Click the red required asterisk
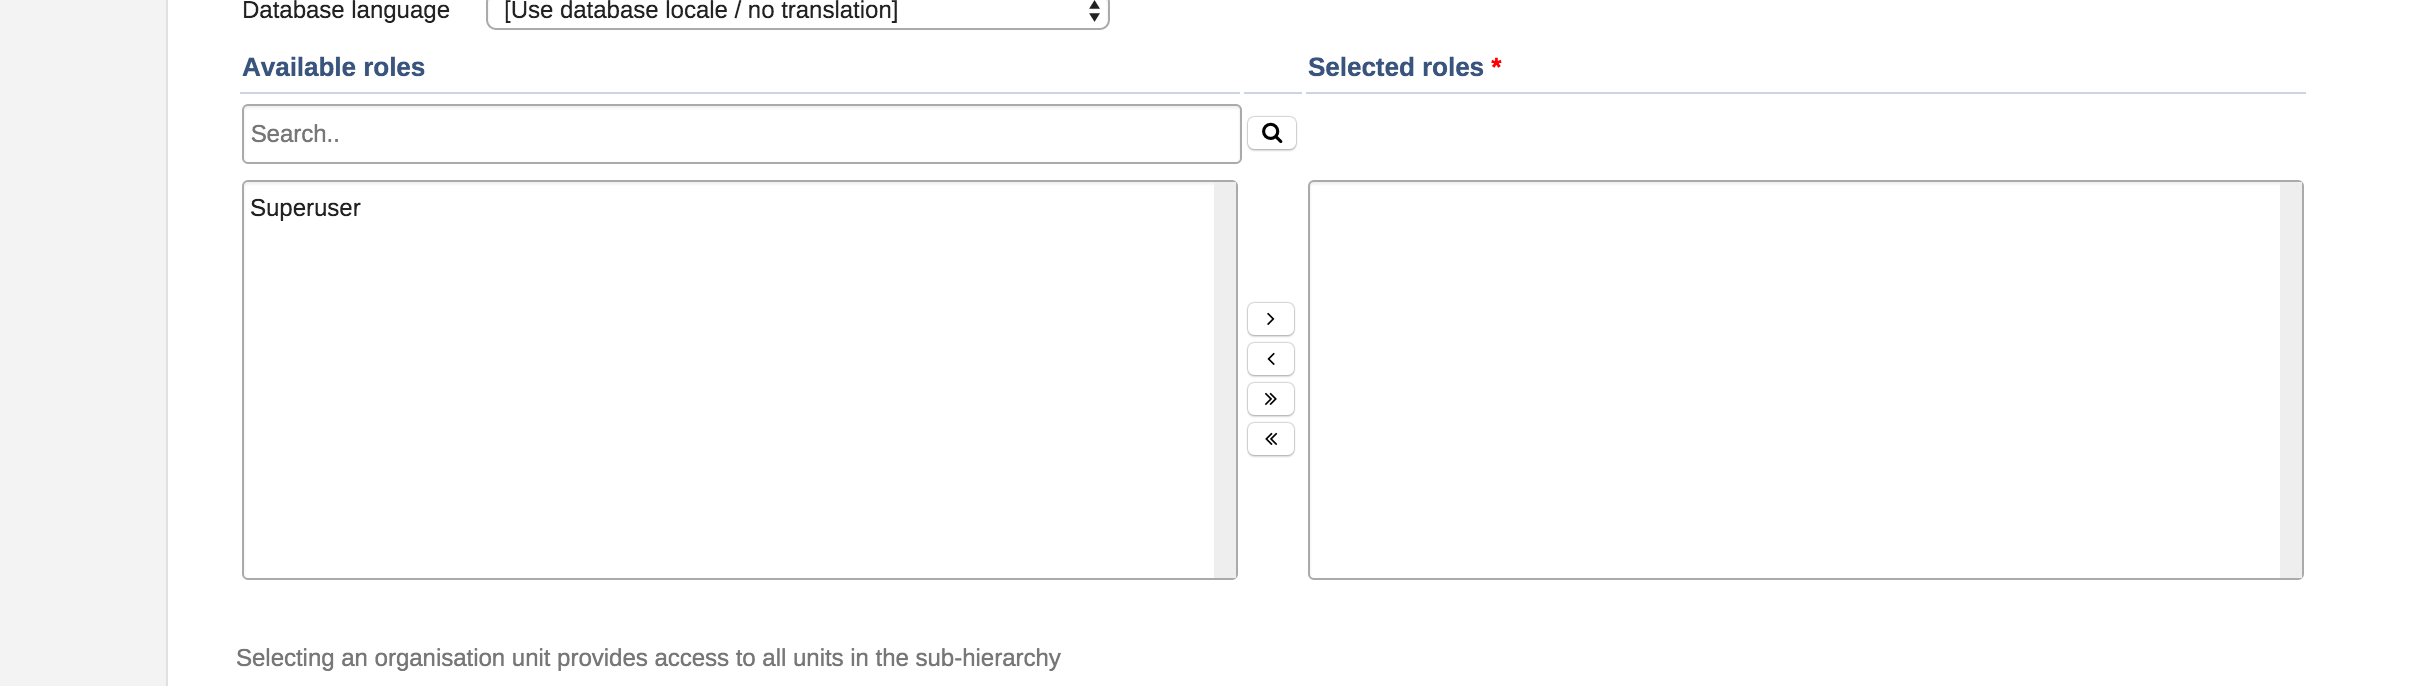2434x686 pixels. [x=1496, y=65]
